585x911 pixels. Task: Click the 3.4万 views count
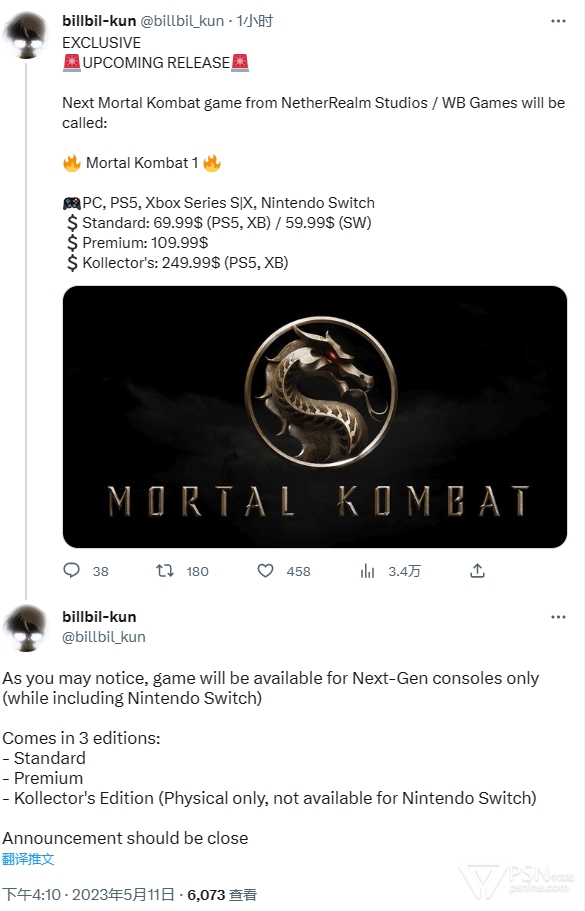coord(404,571)
